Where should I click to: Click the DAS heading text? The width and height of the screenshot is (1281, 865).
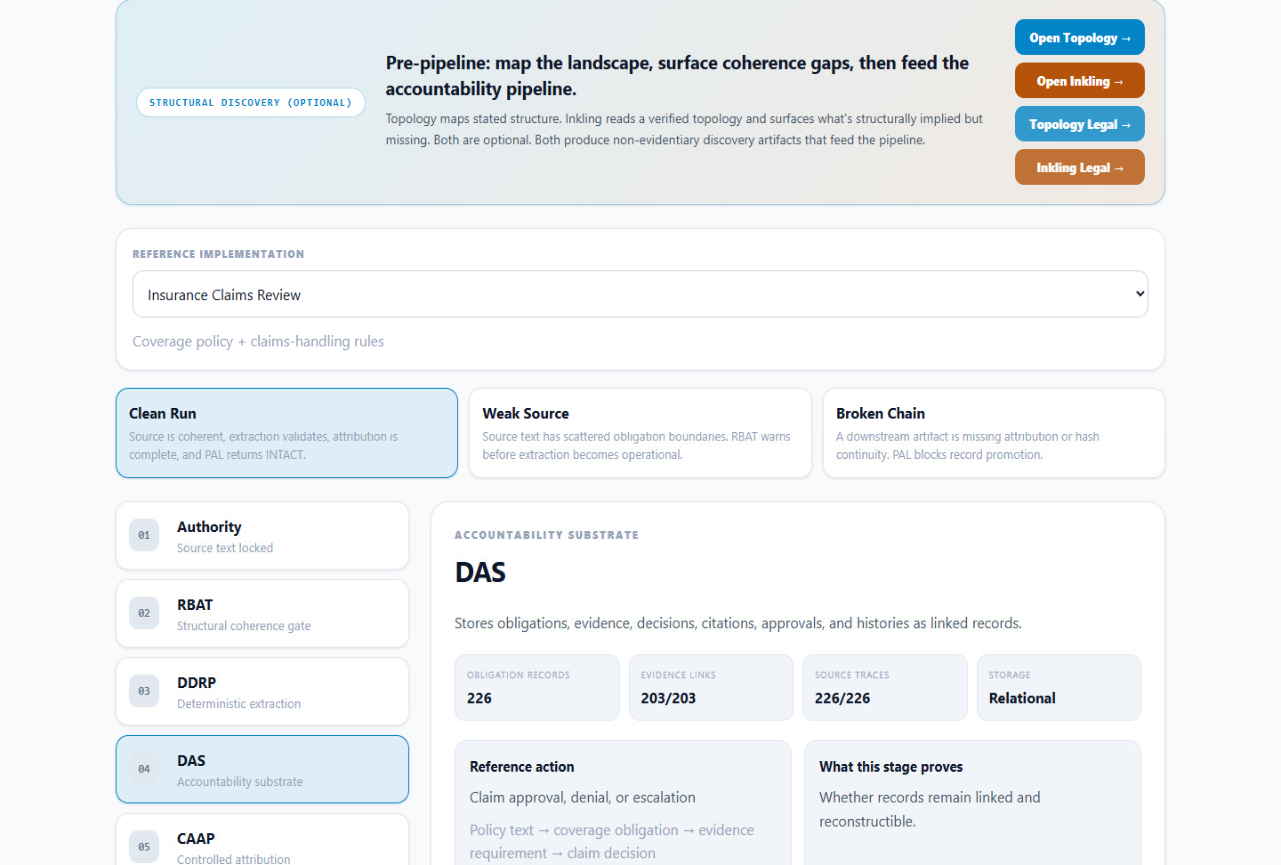[x=480, y=573]
